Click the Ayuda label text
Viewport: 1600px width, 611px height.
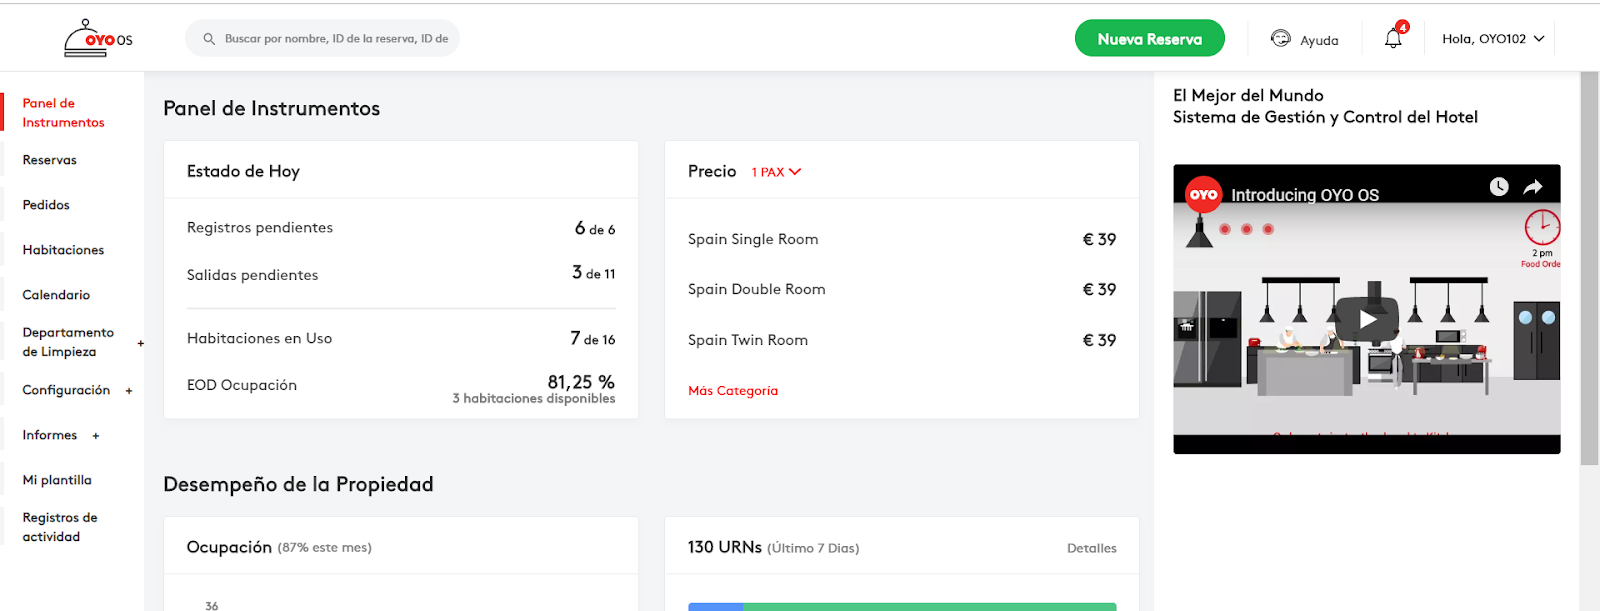[x=1319, y=41]
